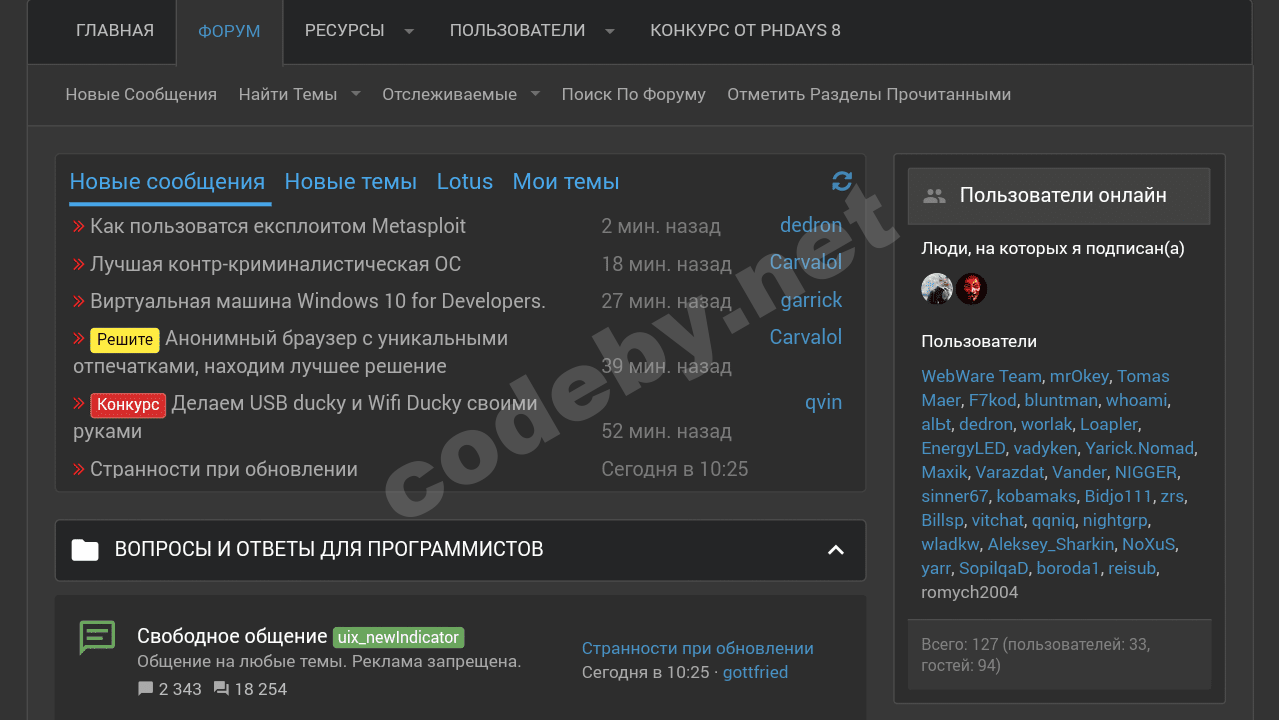Screen dimensions: 1279x720
Task: Open thread Лучшая контр-криминалистическая ОС
Action: (x=276, y=264)
